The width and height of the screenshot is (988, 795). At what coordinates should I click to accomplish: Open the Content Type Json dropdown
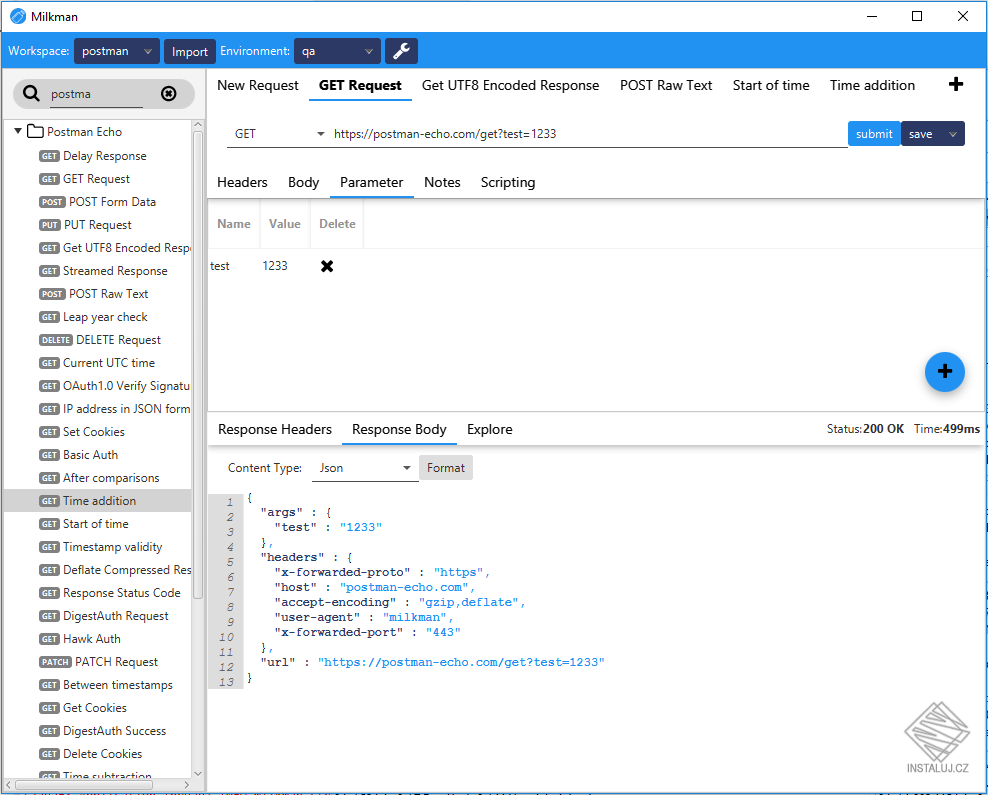365,468
